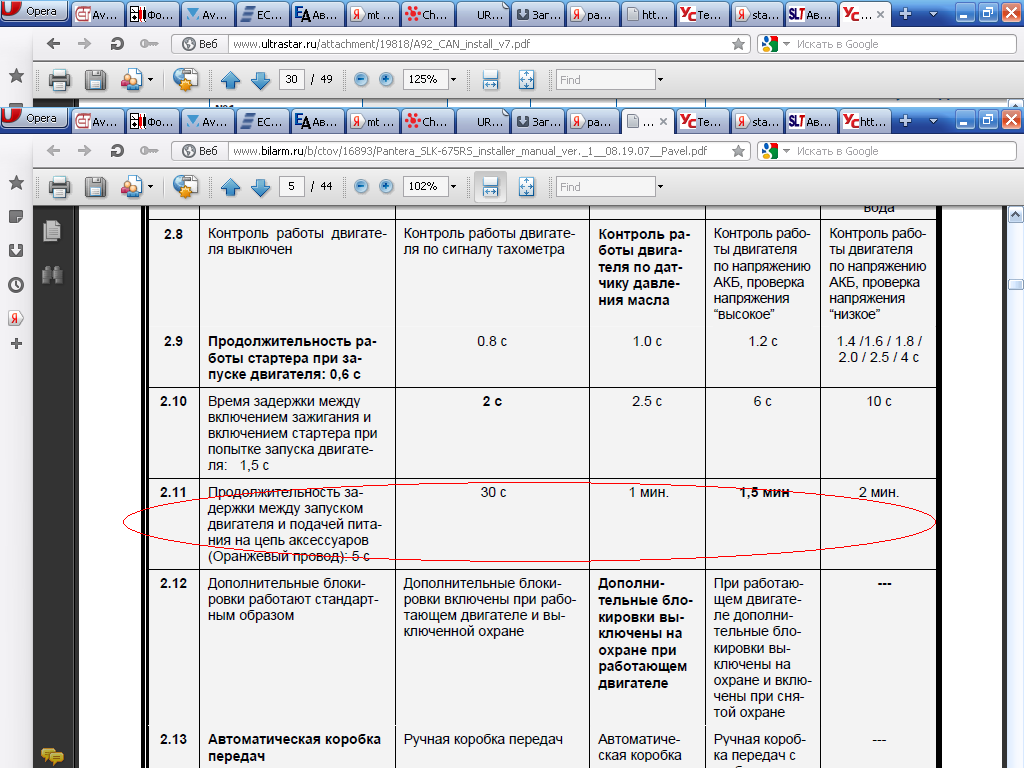1024x768 pixels.
Task: Click the PDF scrollbar up arrow
Action: click(x=1016, y=214)
